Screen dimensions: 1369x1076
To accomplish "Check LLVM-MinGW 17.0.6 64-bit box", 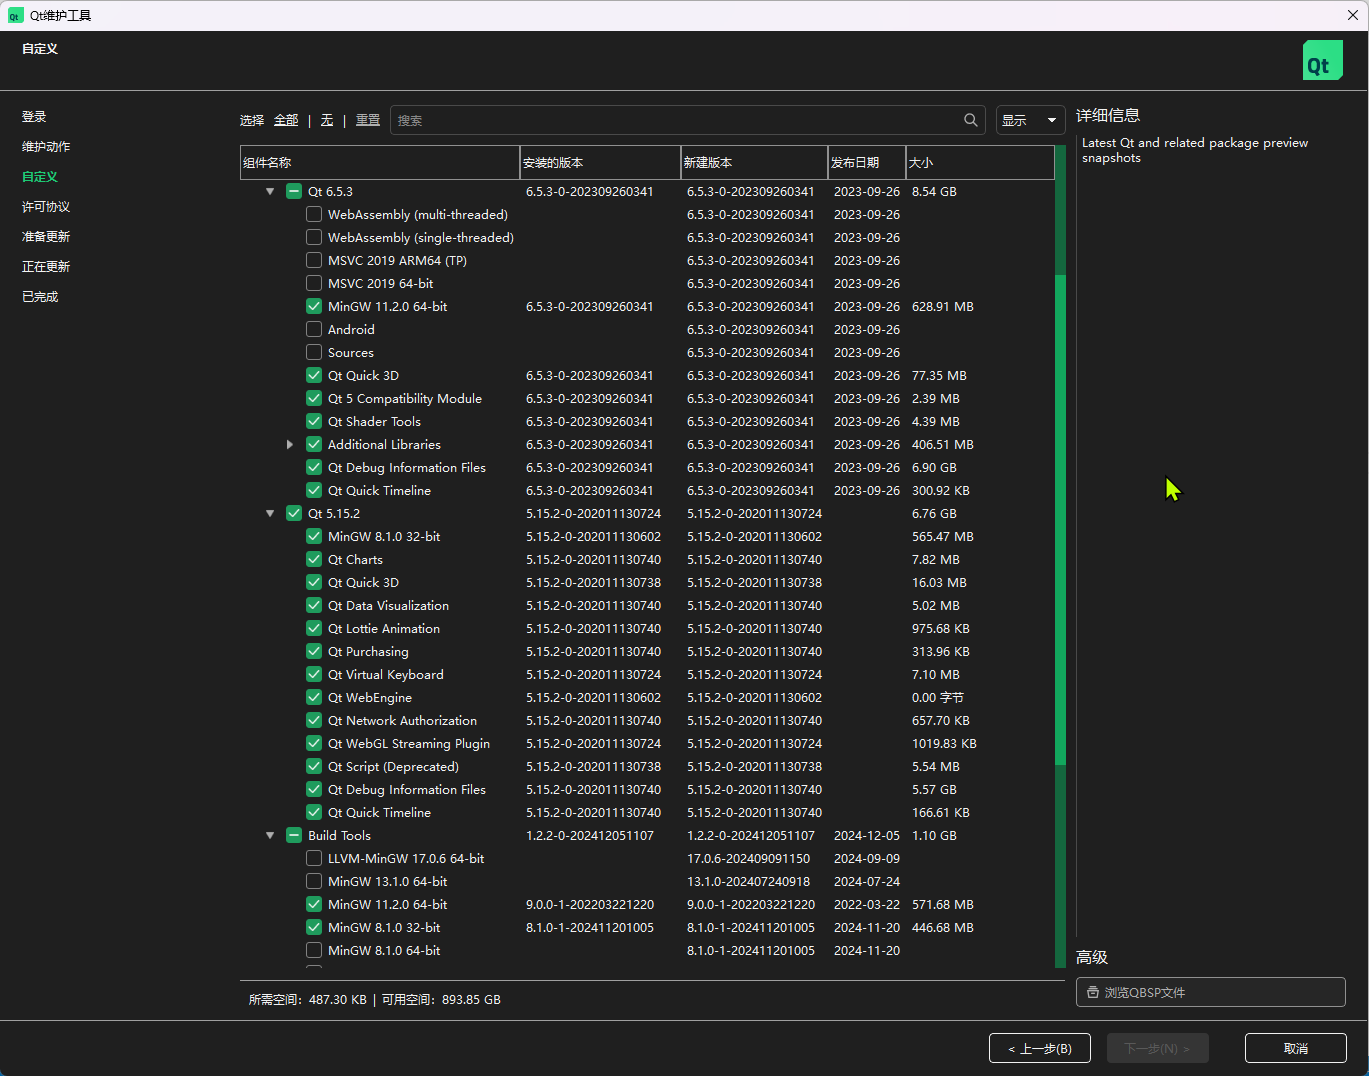I will (x=314, y=858).
